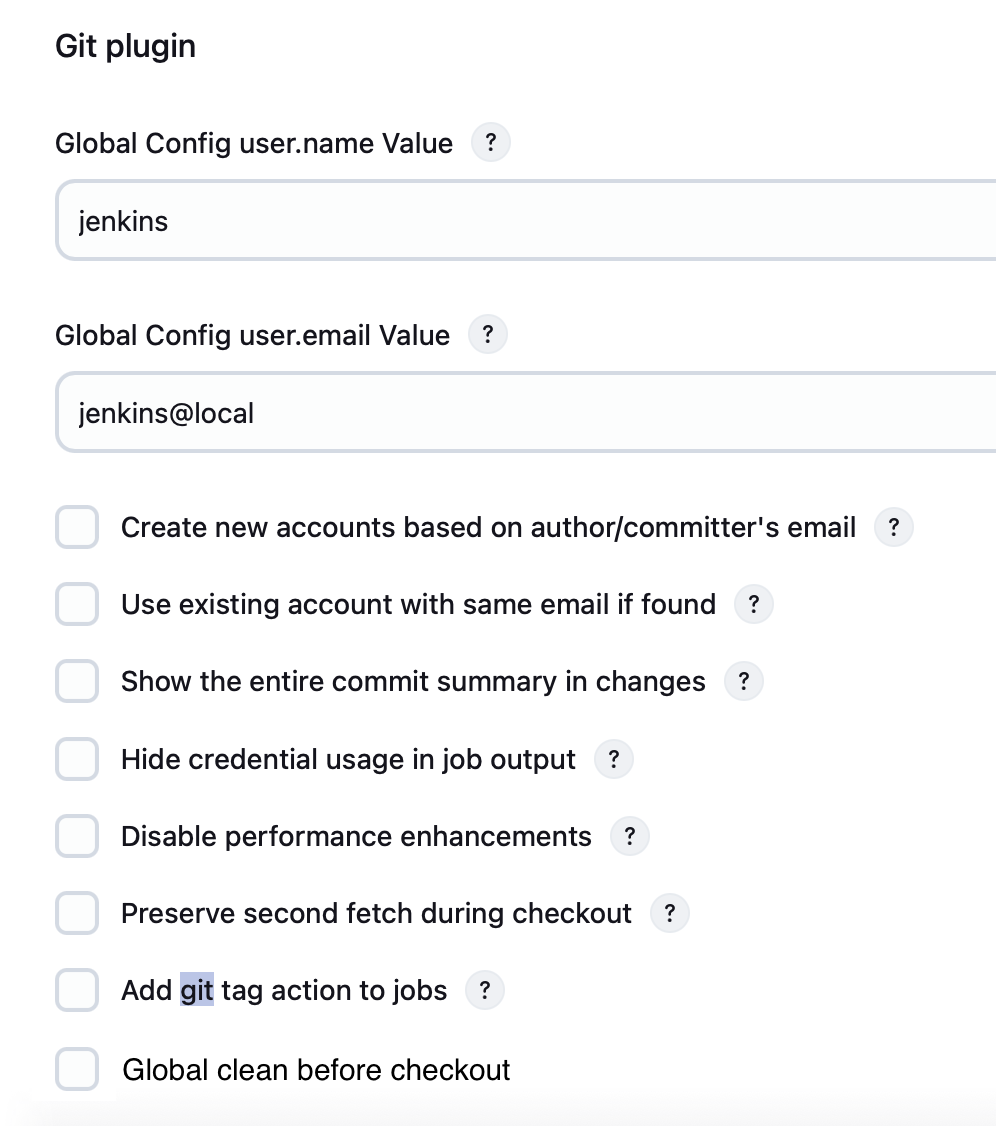Enable Add git tag action to jobs
996x1126 pixels.
(77, 991)
